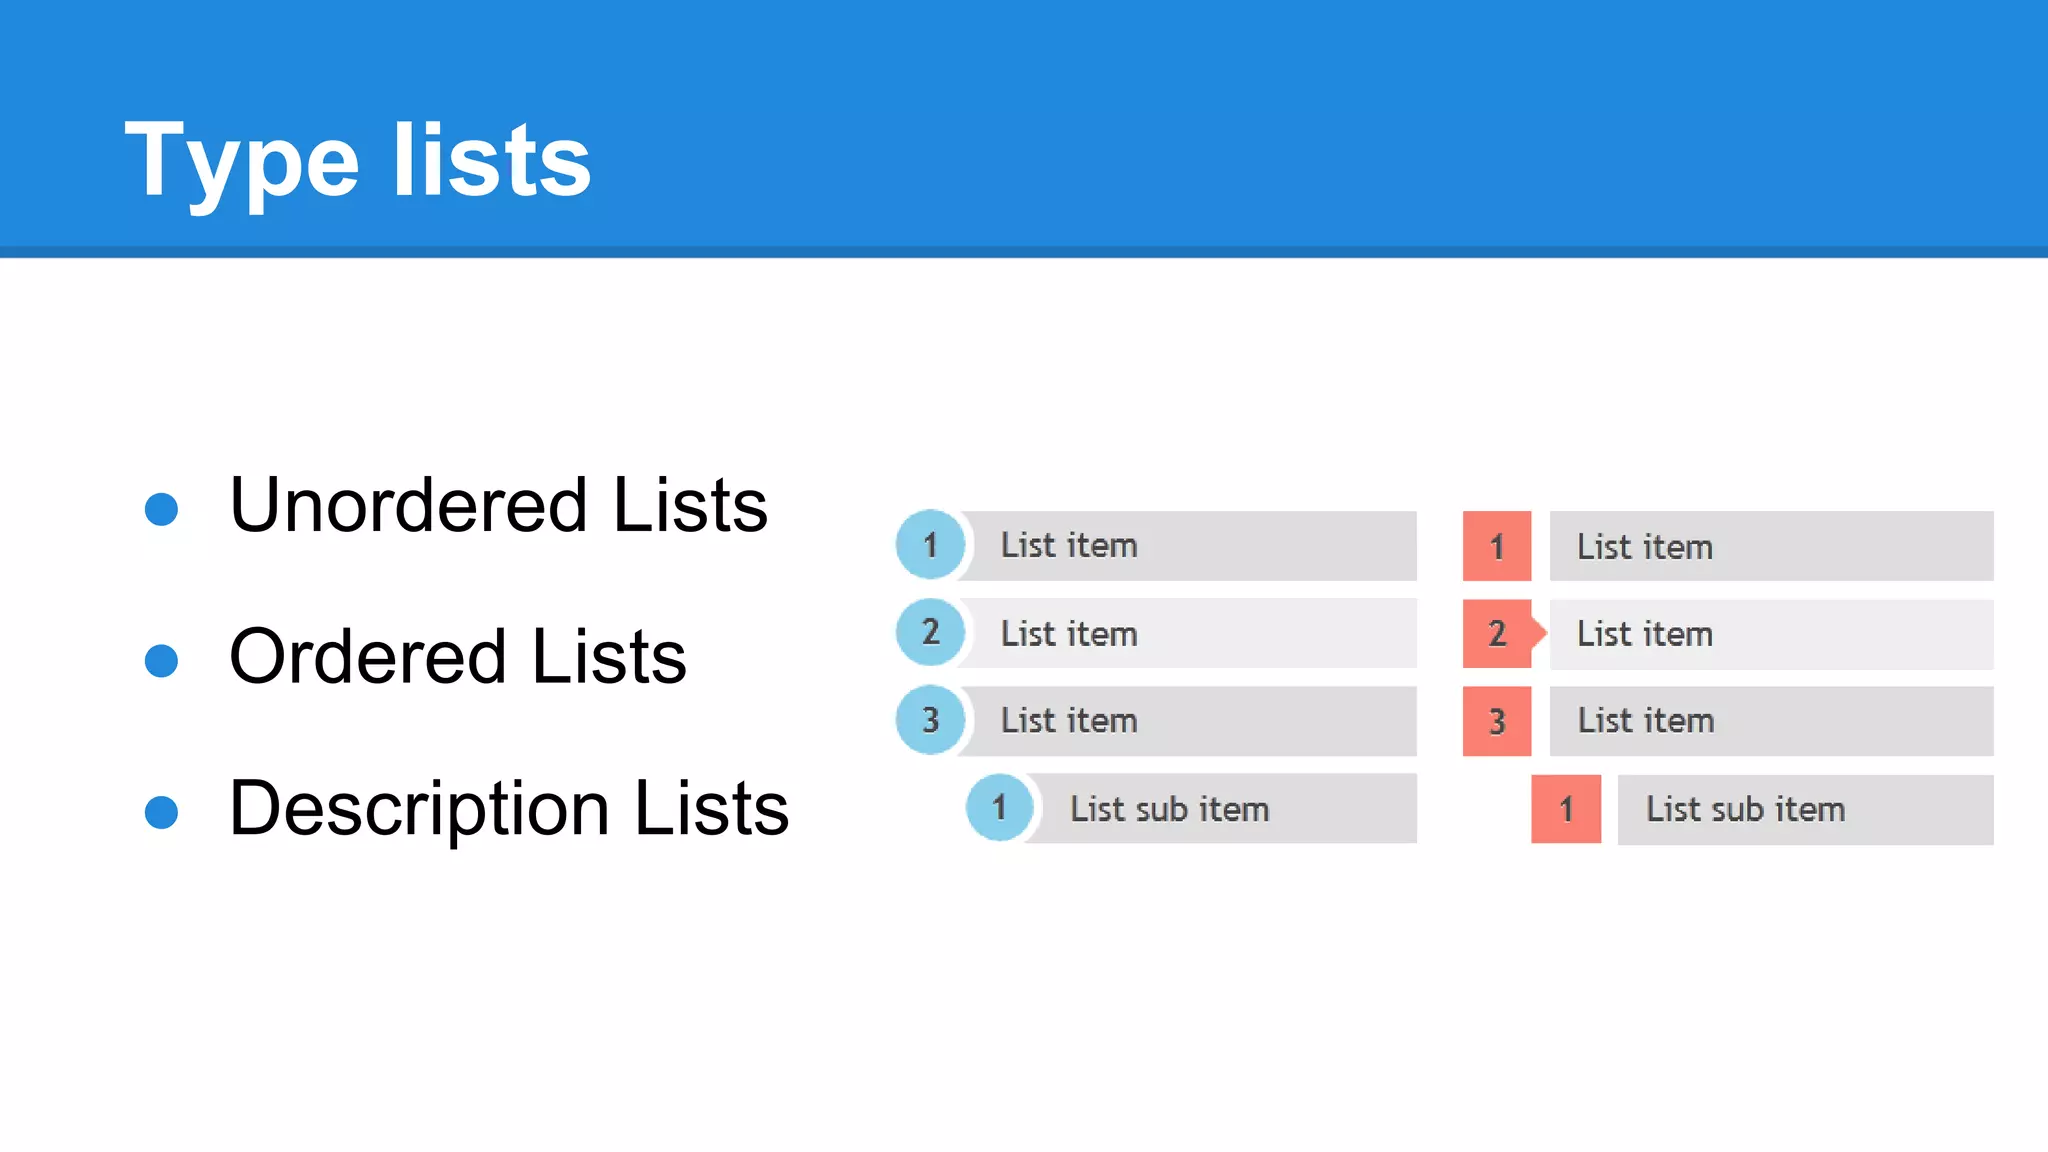Click bullet dot before Description Lists
This screenshot has height=1152, width=2048.
coord(161,812)
